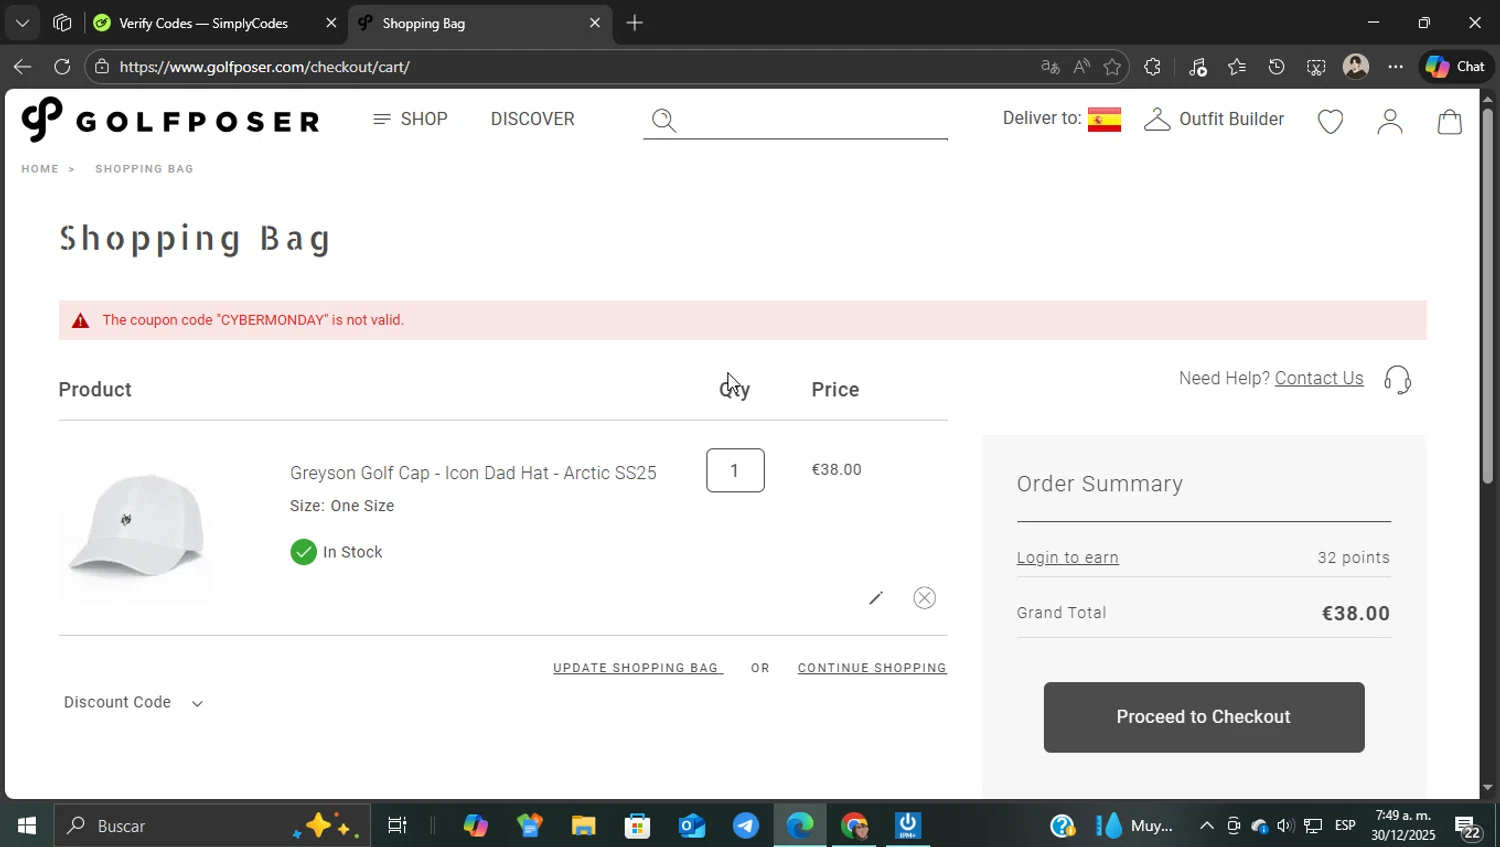The height and width of the screenshot is (847, 1500).
Task: Open the SHOP hamburger menu
Action: [410, 119]
